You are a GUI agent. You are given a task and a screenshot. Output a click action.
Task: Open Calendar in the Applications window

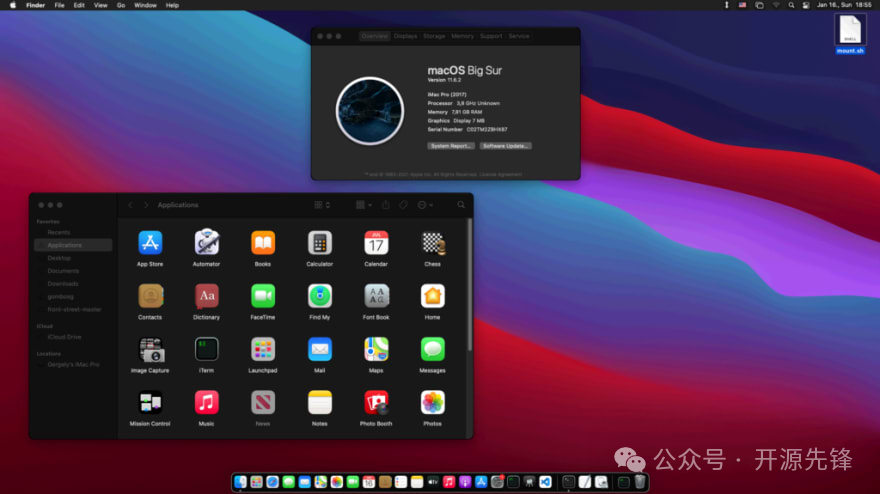pyautogui.click(x=376, y=243)
